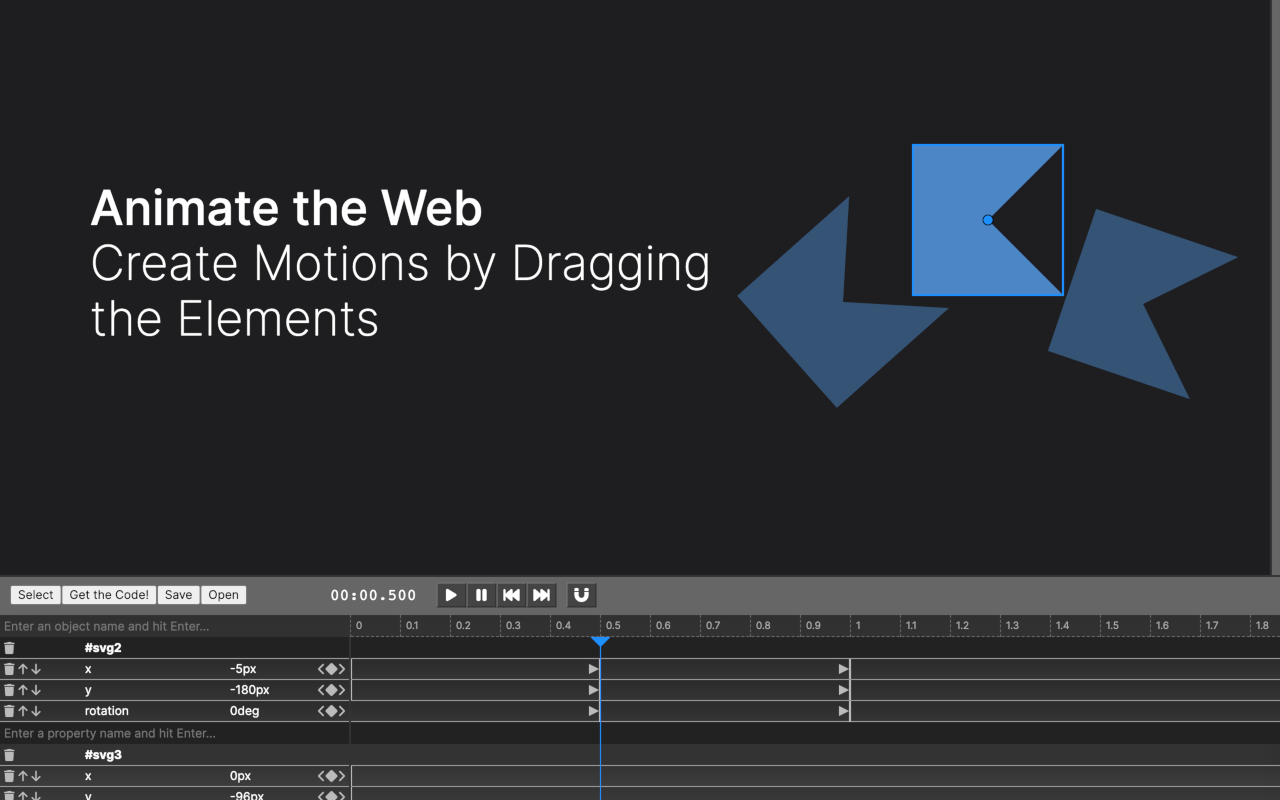The height and width of the screenshot is (800, 1280).
Task: Move the #svg3 x property up
Action: point(23,776)
